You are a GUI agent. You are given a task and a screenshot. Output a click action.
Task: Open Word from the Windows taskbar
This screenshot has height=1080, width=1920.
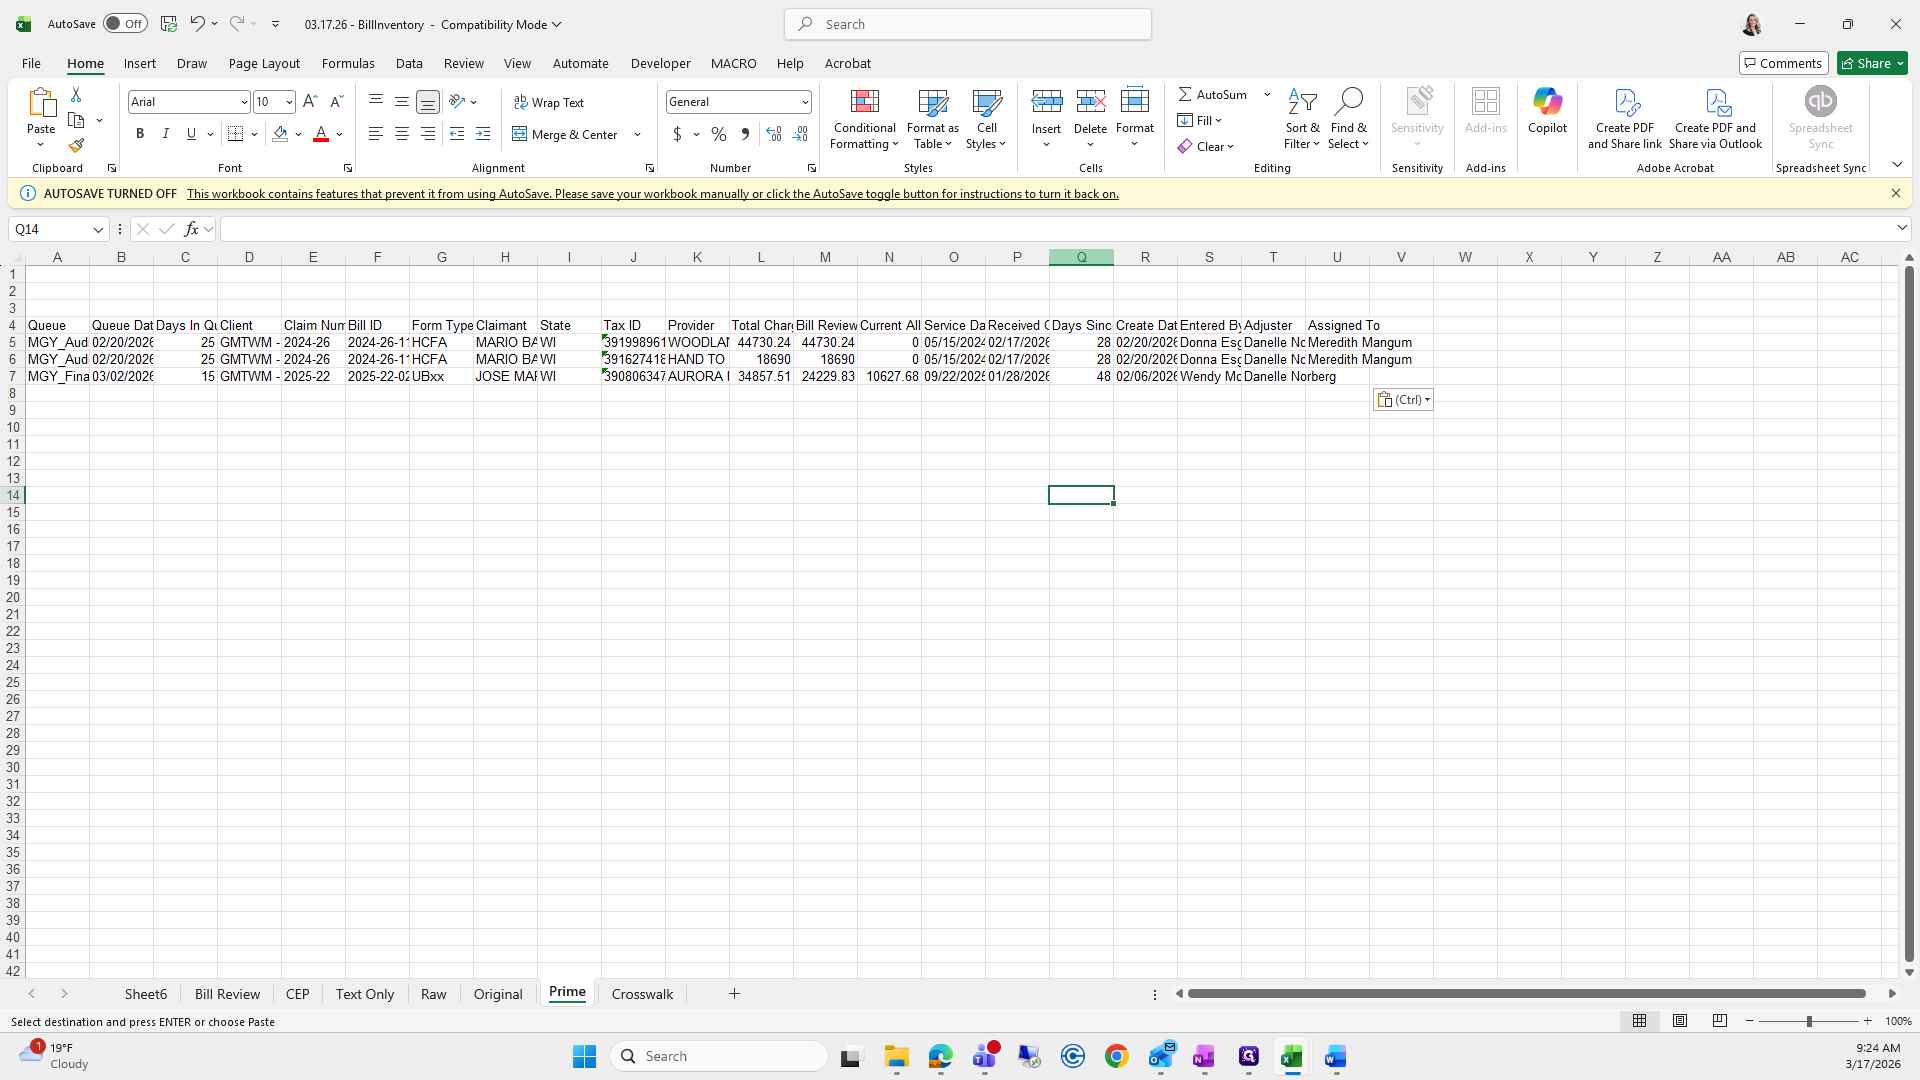click(x=1335, y=1057)
